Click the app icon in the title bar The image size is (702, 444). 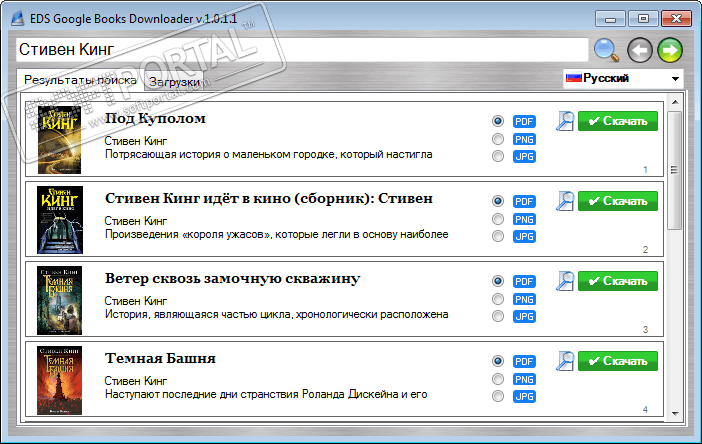17,19
